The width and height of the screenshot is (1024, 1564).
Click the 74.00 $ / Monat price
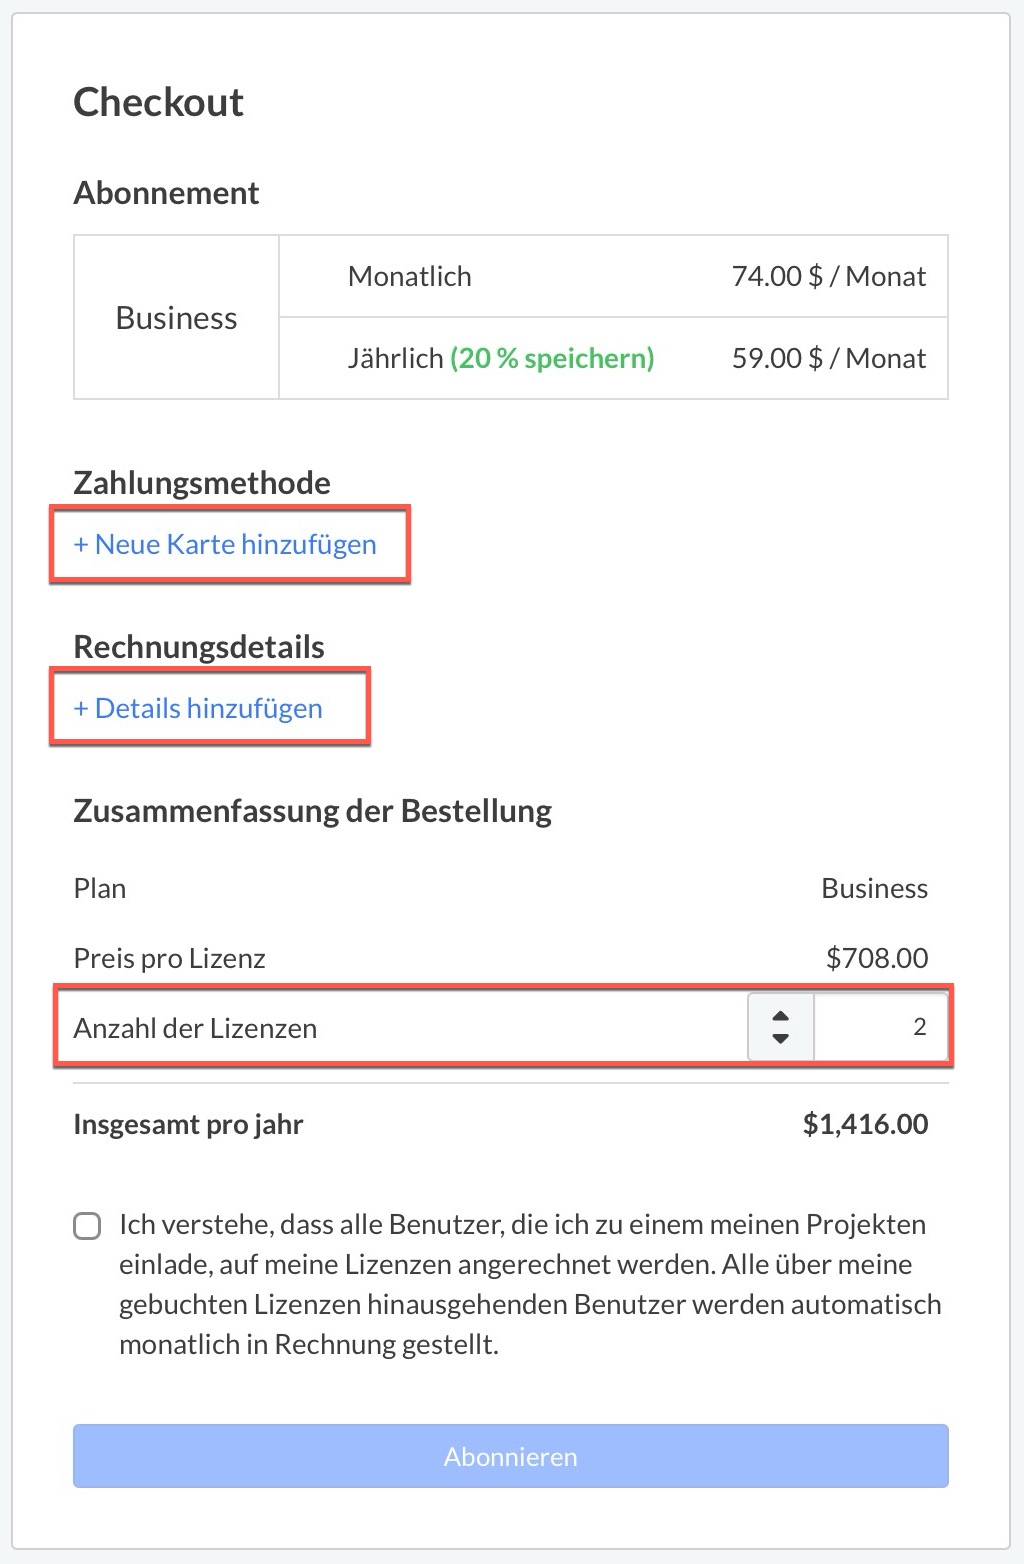828,276
